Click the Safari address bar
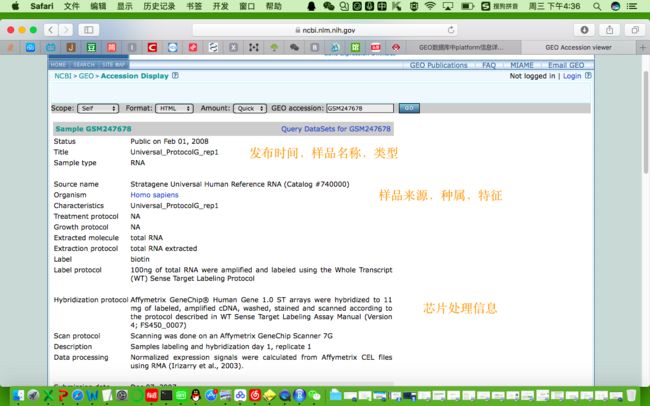The width and height of the screenshot is (650, 406). (325, 30)
